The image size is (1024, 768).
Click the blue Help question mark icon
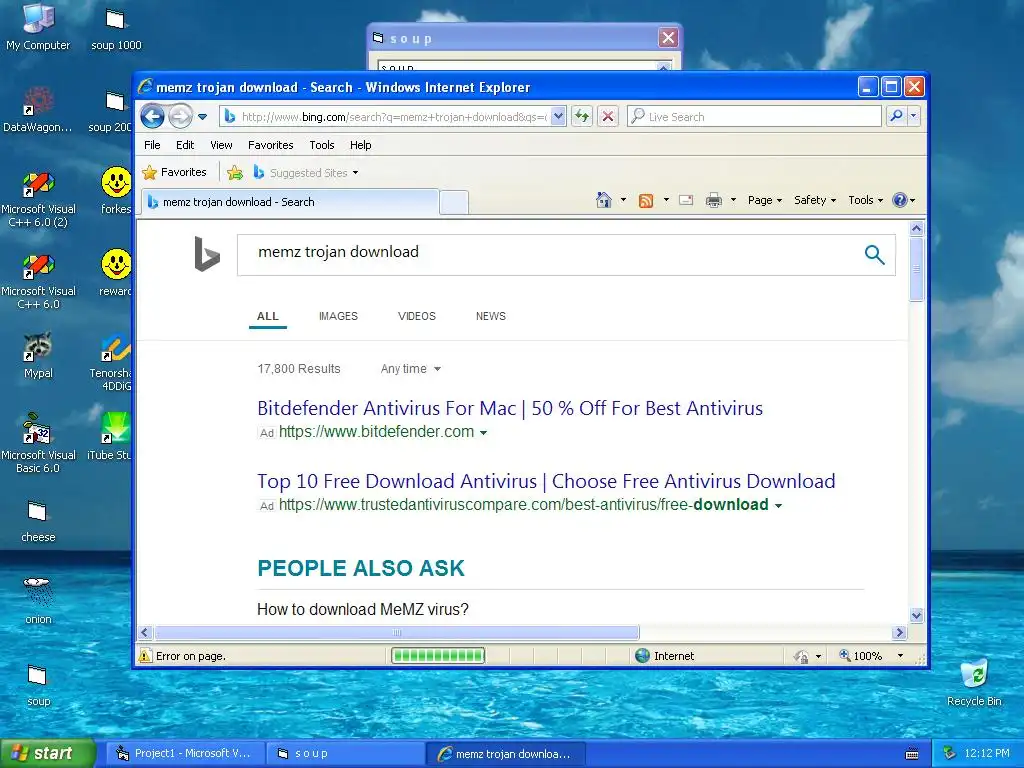point(900,200)
